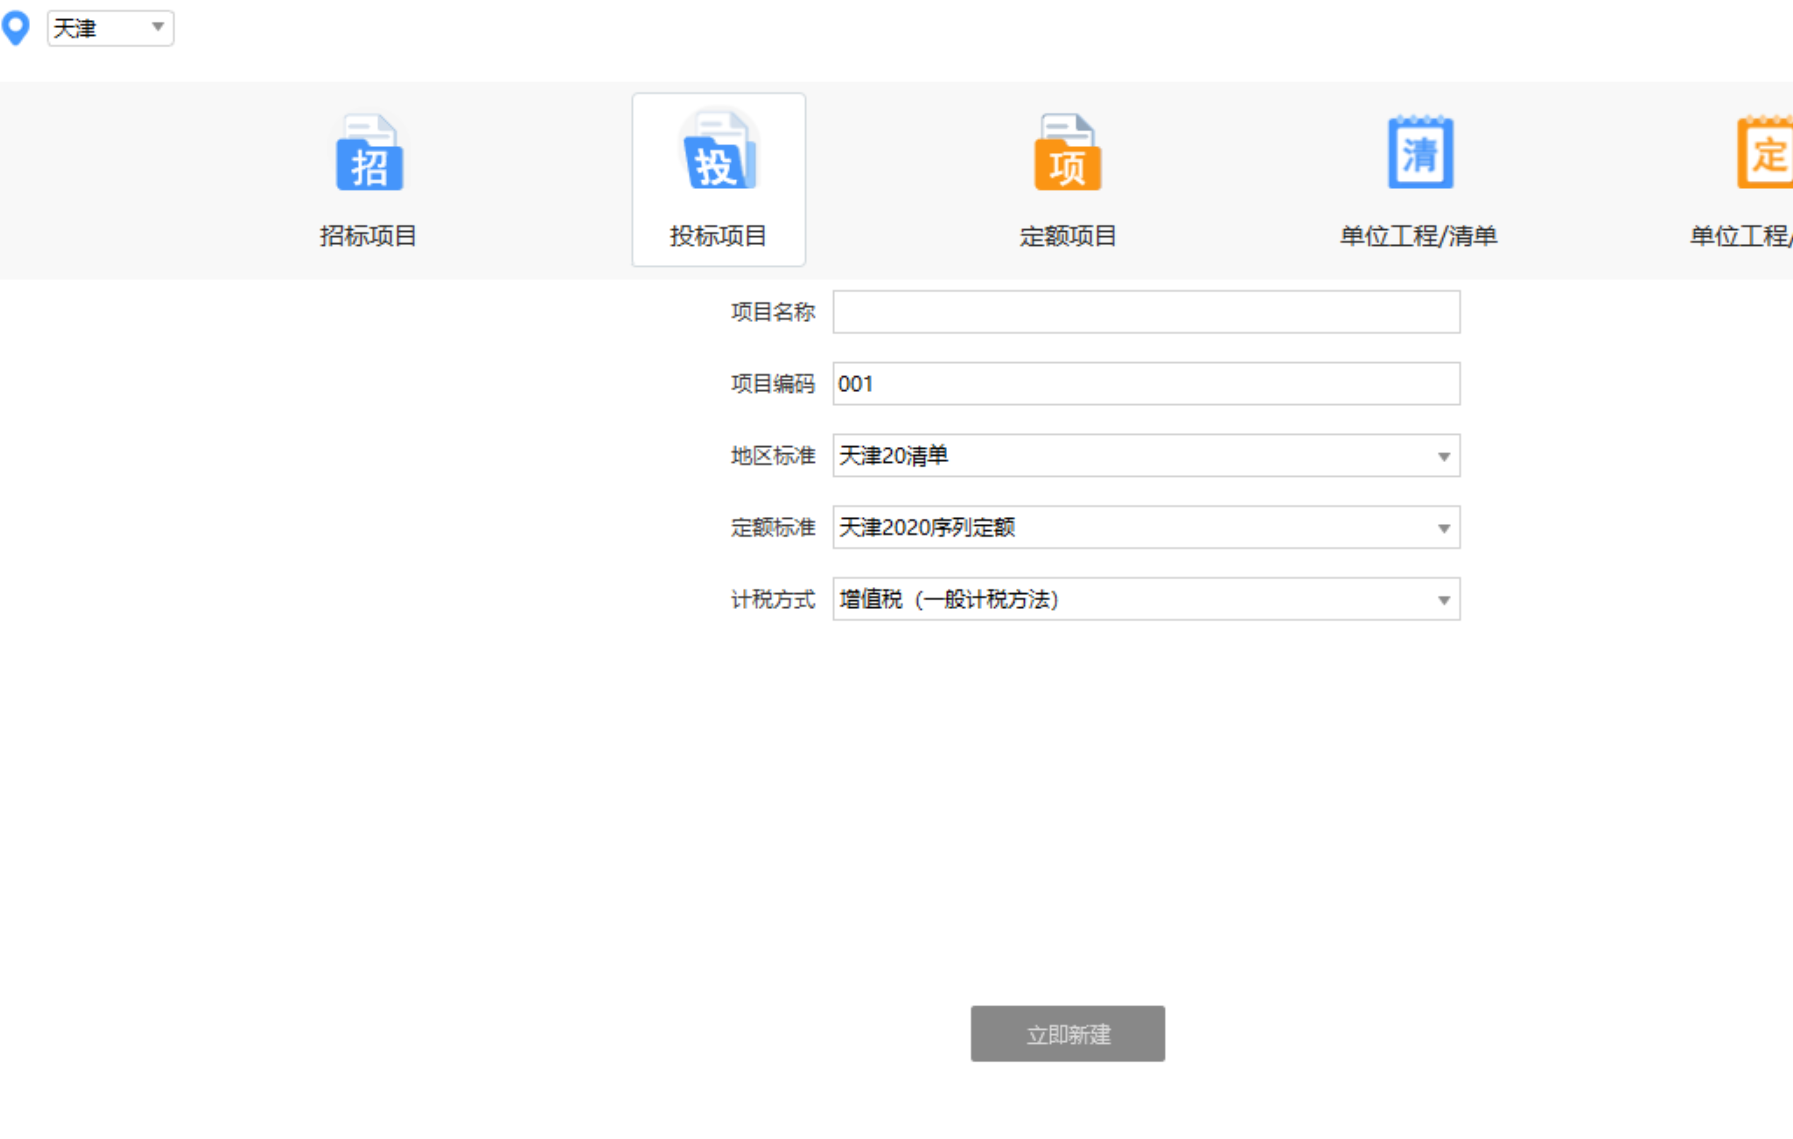1793x1139 pixels.
Task: Focus the 项目名称 input field
Action: pos(1146,312)
